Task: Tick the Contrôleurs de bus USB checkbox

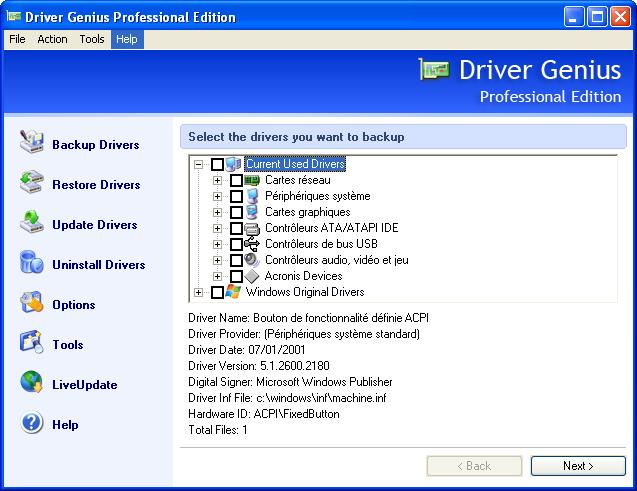Action: 236,244
